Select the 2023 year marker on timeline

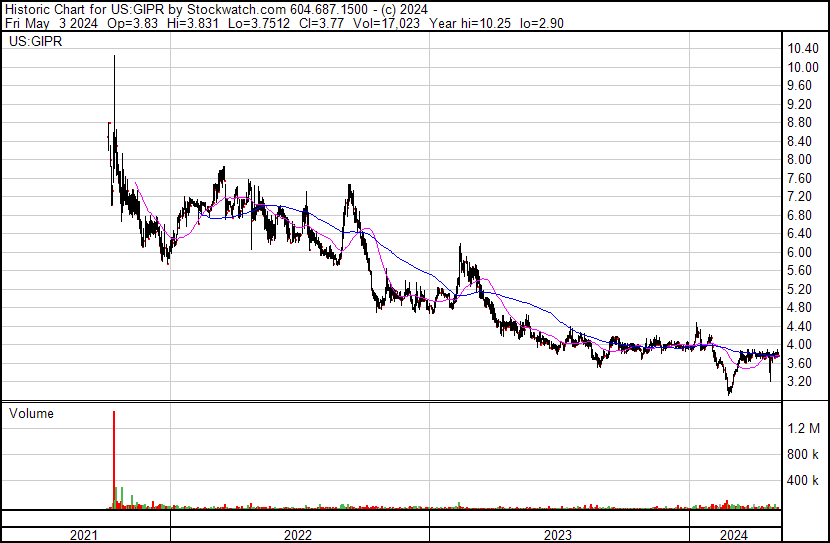[x=557, y=535]
